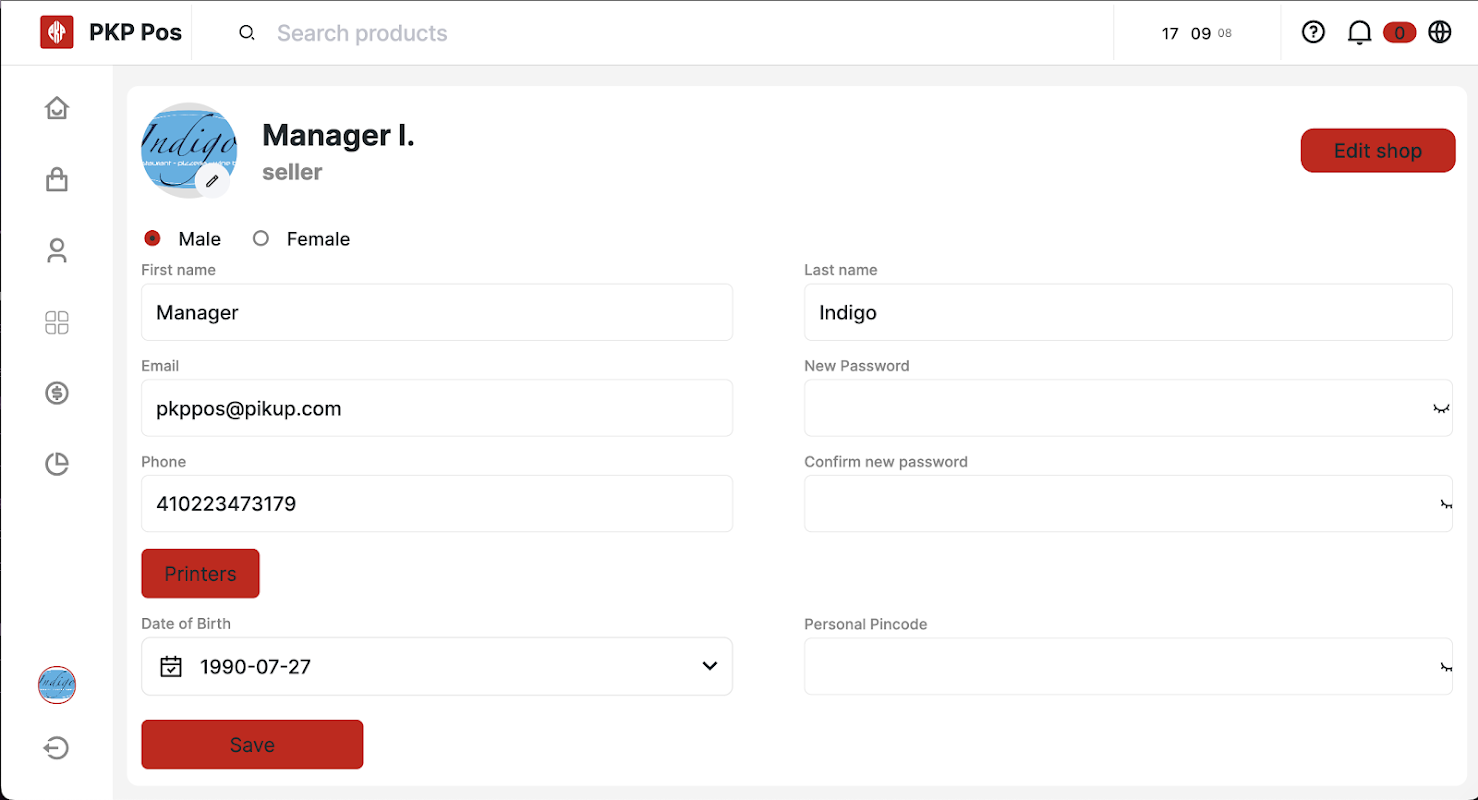Screen dimensions: 1478x800
Task: Open the customers person icon
Action: tap(57, 251)
